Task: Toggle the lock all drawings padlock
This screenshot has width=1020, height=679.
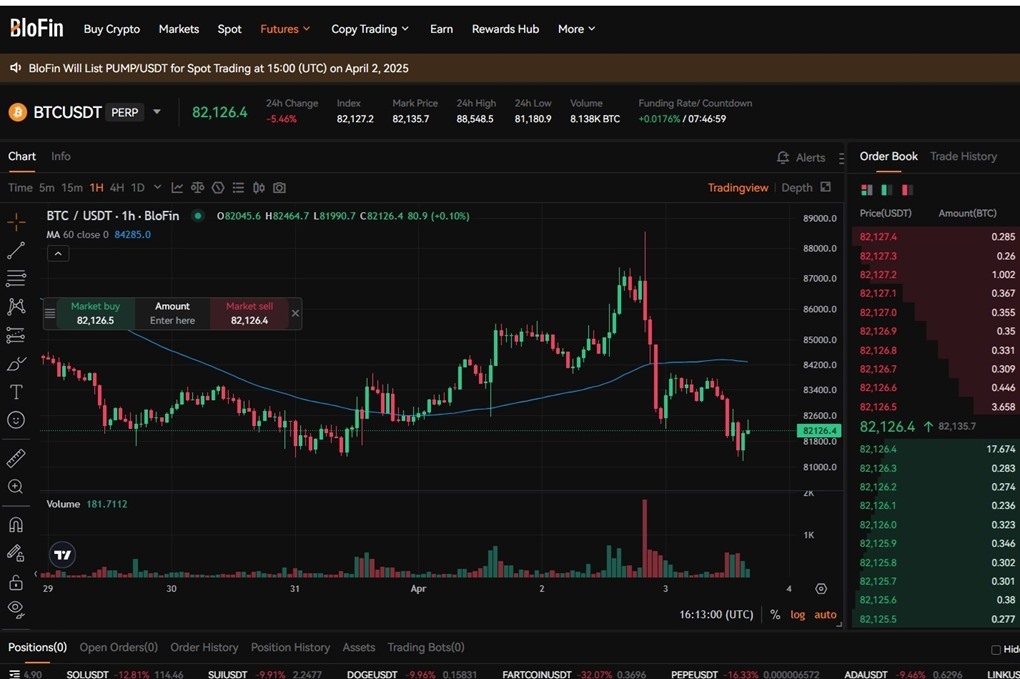Action: point(16,582)
